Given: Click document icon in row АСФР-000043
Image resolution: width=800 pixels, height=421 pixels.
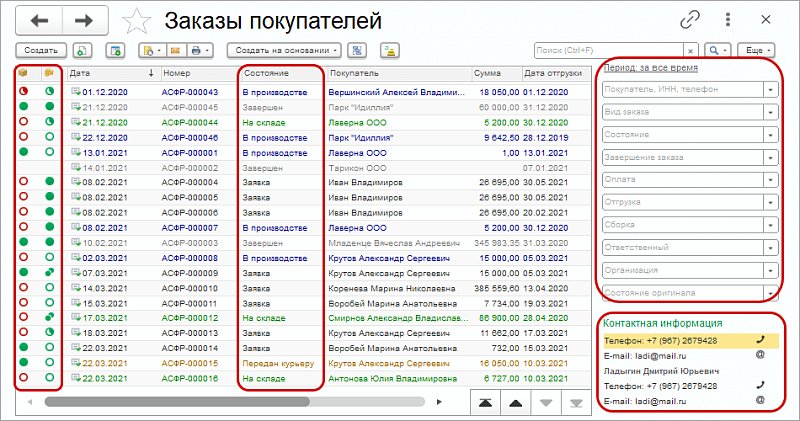Looking at the screenshot, I should [x=75, y=92].
